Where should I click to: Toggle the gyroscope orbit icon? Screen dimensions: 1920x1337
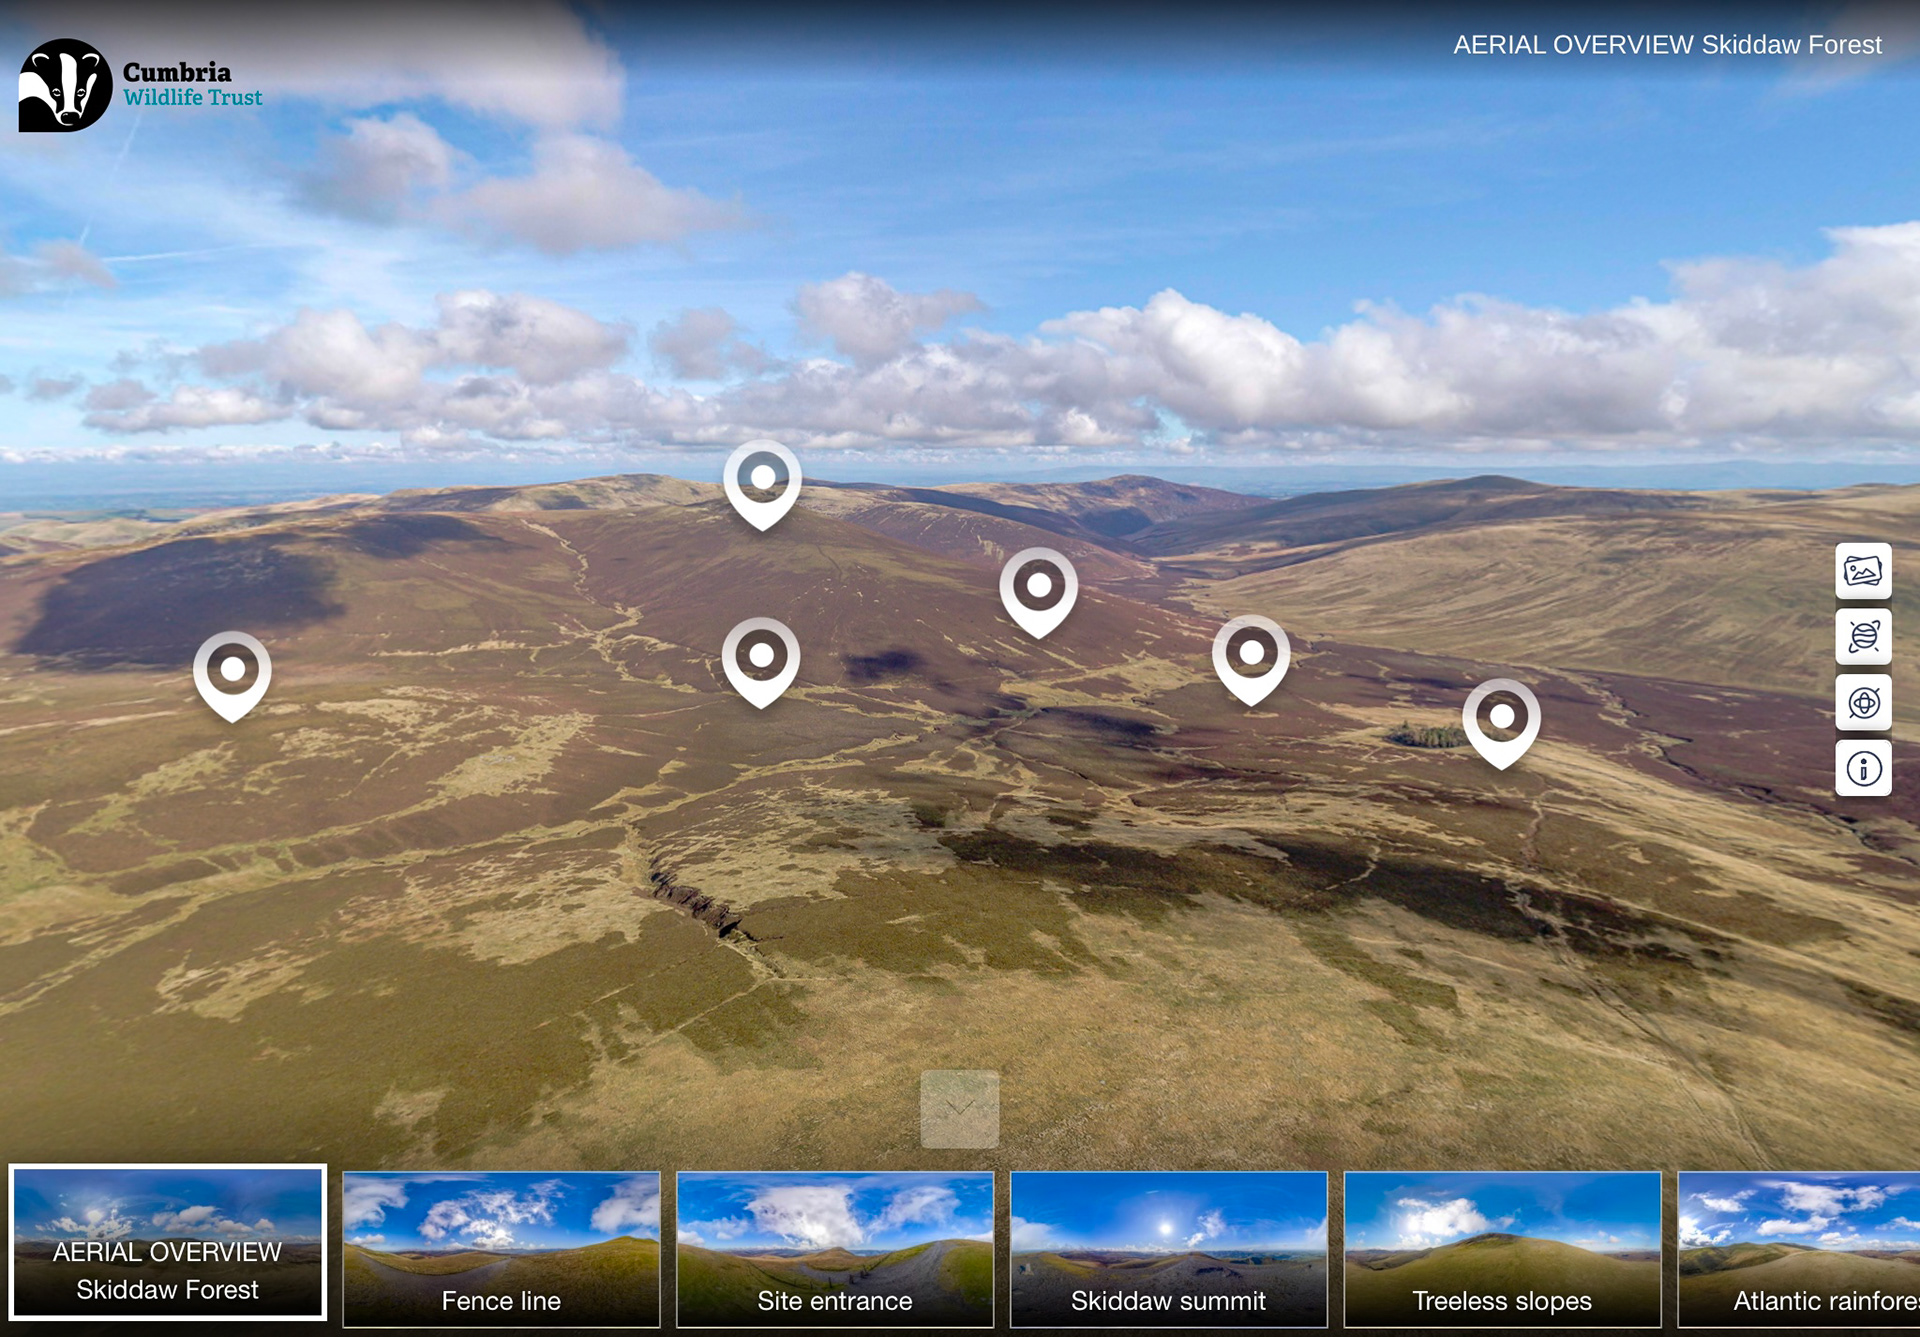(x=1863, y=703)
